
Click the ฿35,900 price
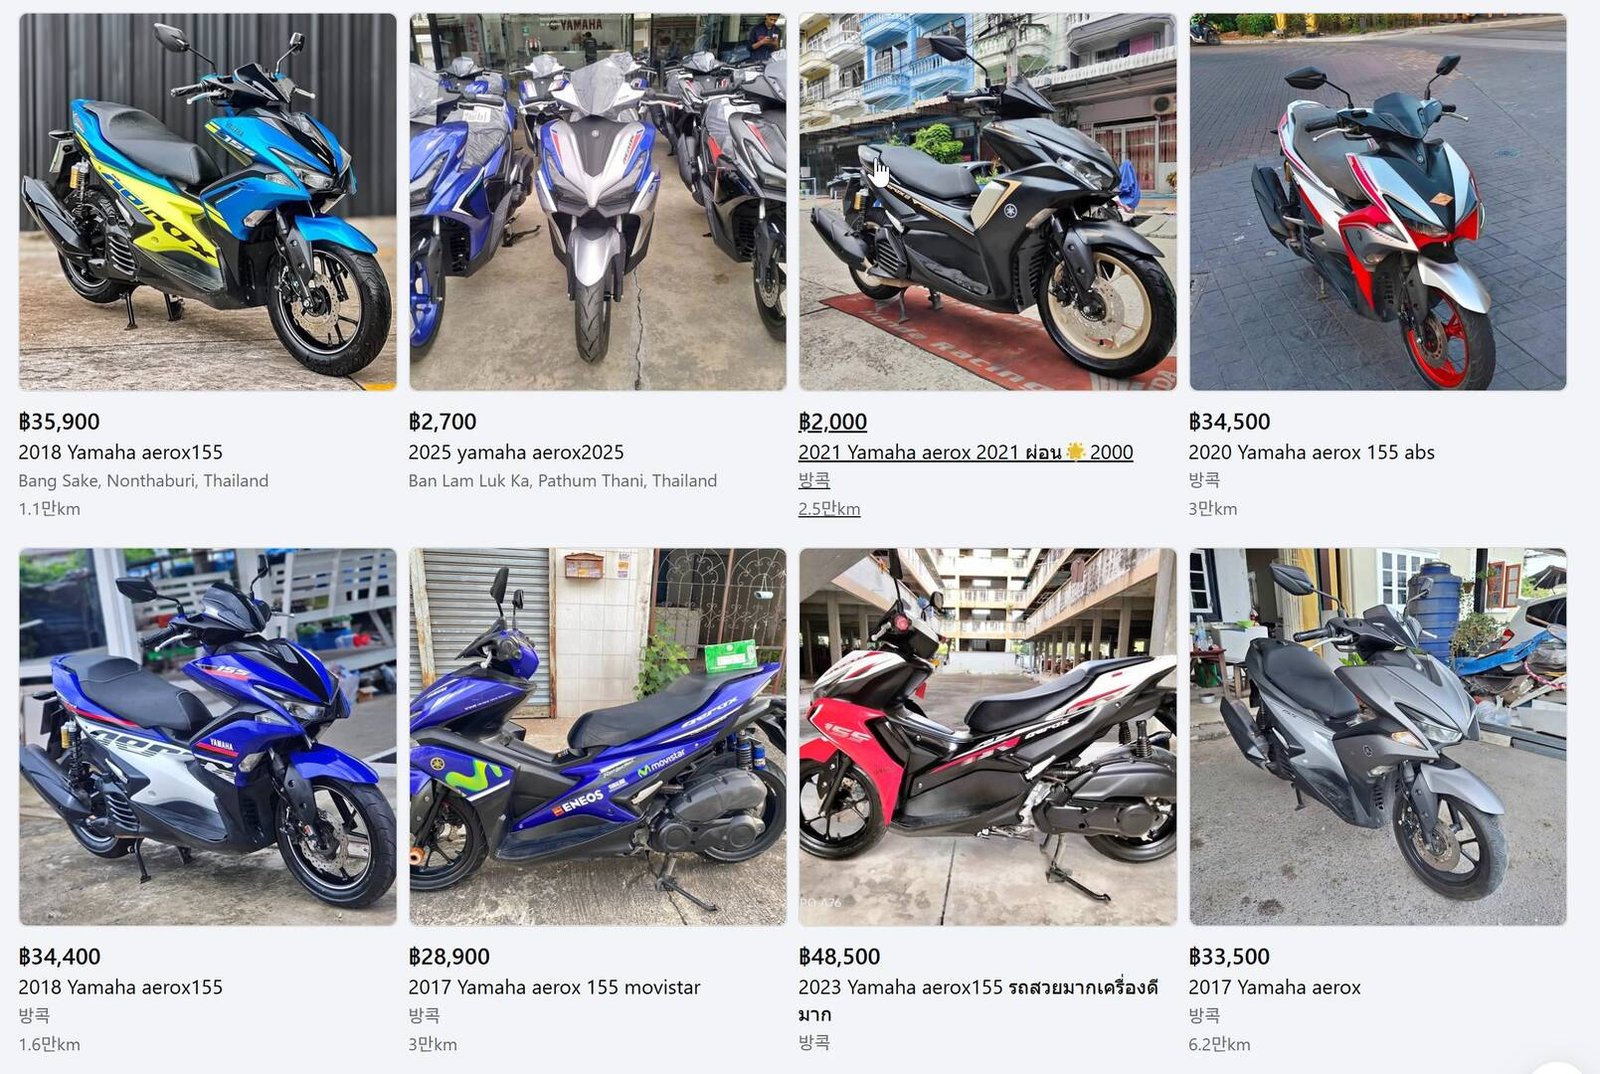click(x=59, y=422)
